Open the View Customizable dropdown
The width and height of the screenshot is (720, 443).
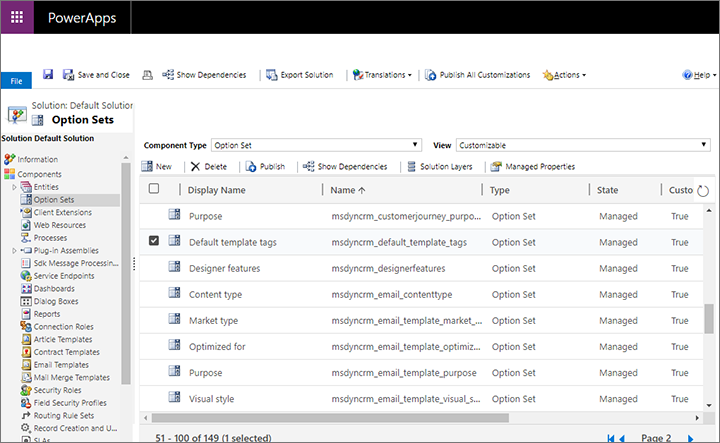583,145
